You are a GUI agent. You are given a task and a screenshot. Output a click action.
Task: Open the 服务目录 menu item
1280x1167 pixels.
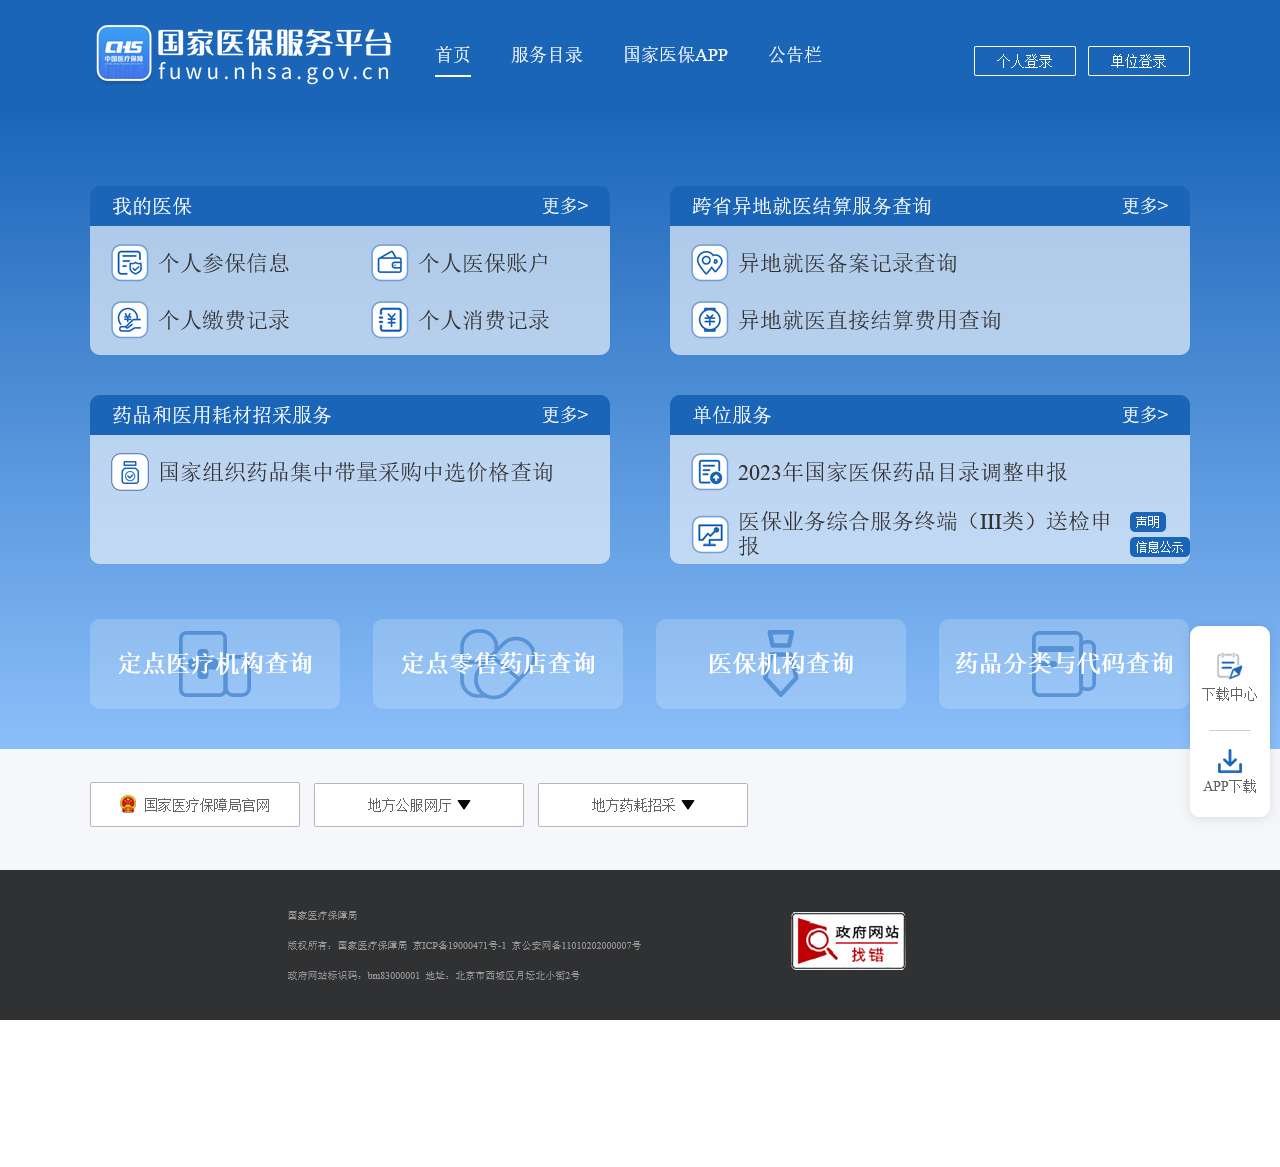tap(547, 55)
